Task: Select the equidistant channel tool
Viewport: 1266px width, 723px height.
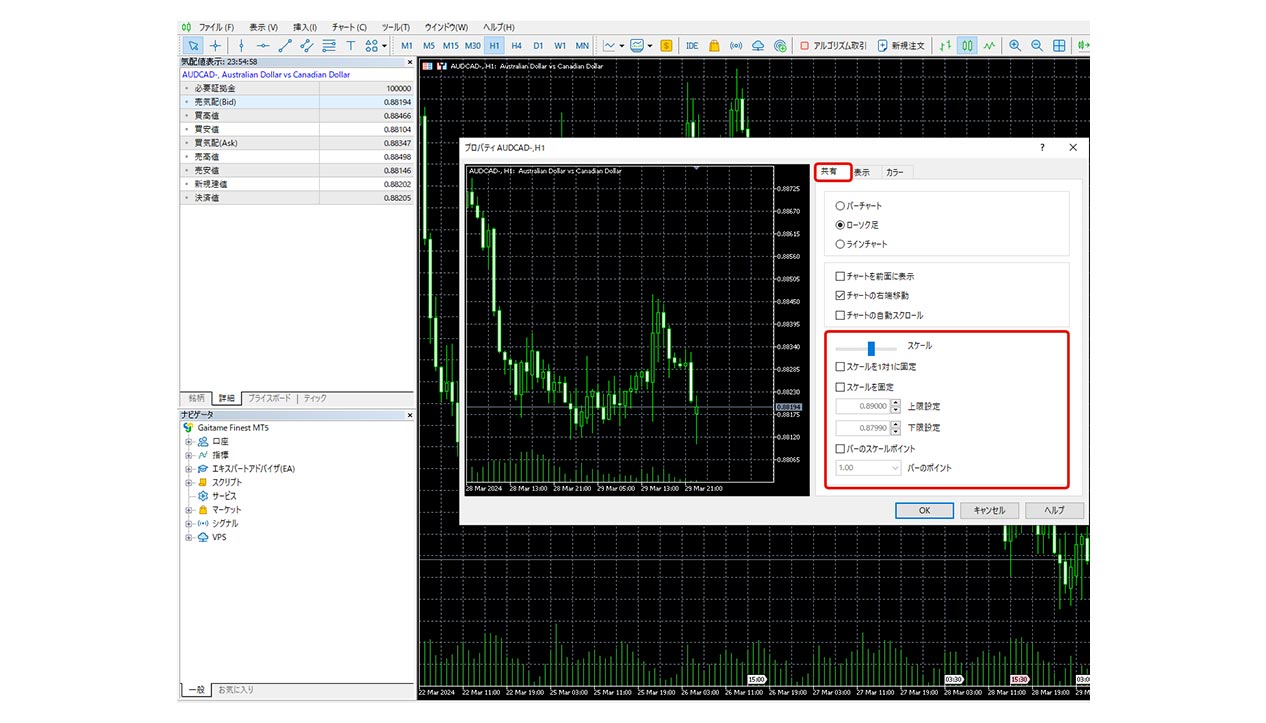Action: pyautogui.click(x=307, y=46)
